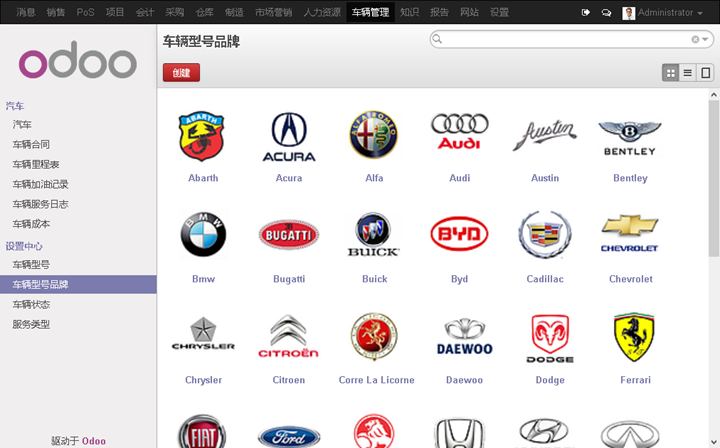The image size is (720, 448).
Task: Click the Ferrari prancing horse logo
Action: [634, 337]
